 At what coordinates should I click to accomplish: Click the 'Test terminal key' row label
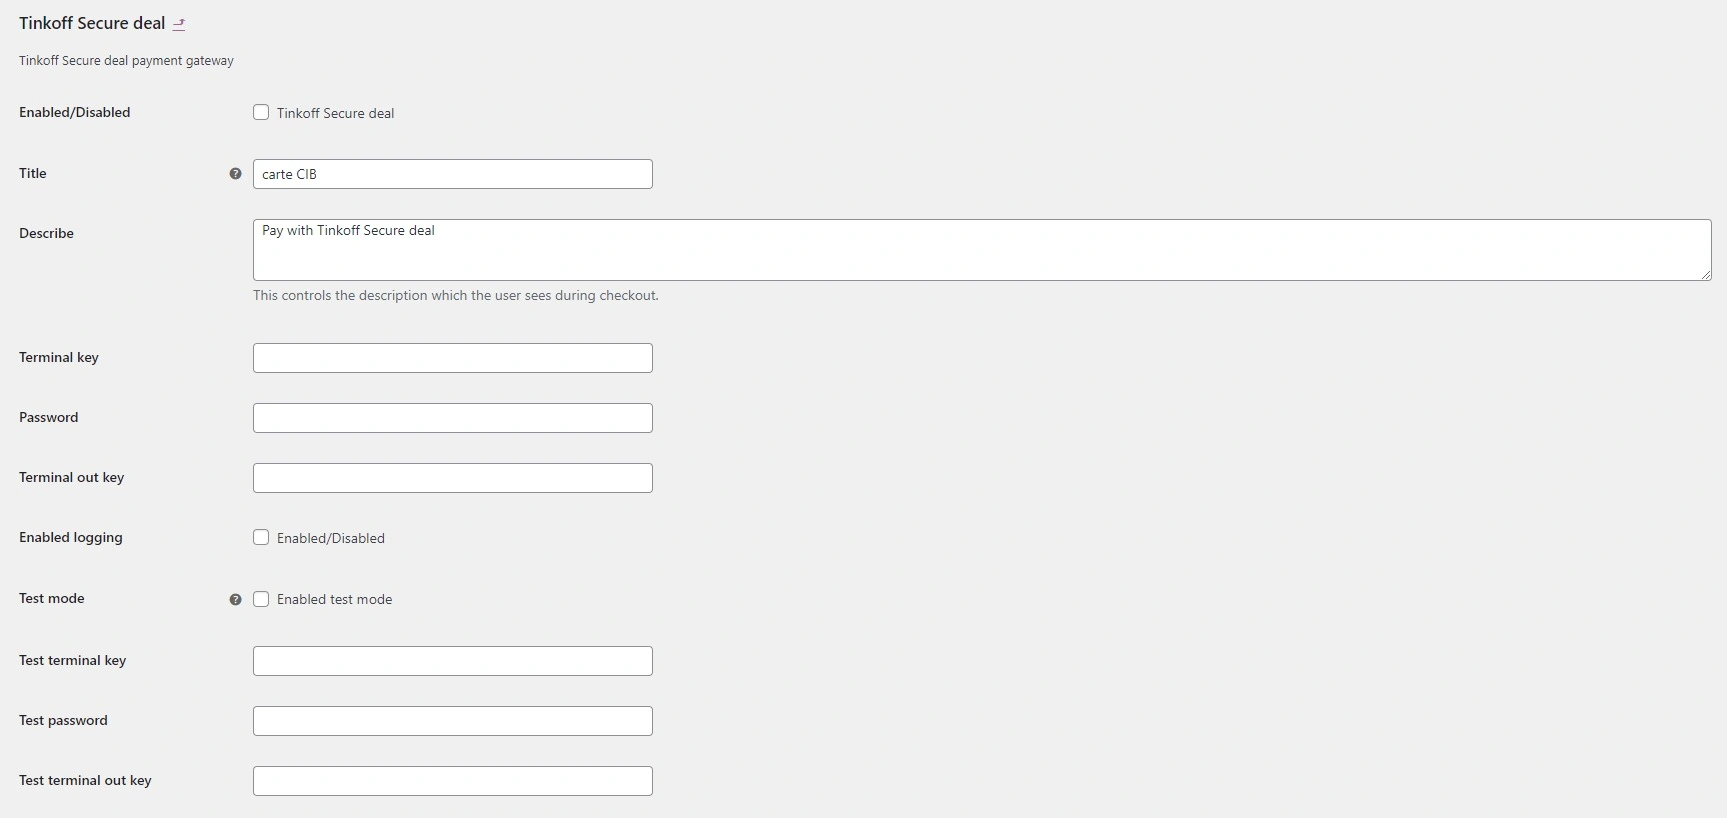tap(73, 661)
